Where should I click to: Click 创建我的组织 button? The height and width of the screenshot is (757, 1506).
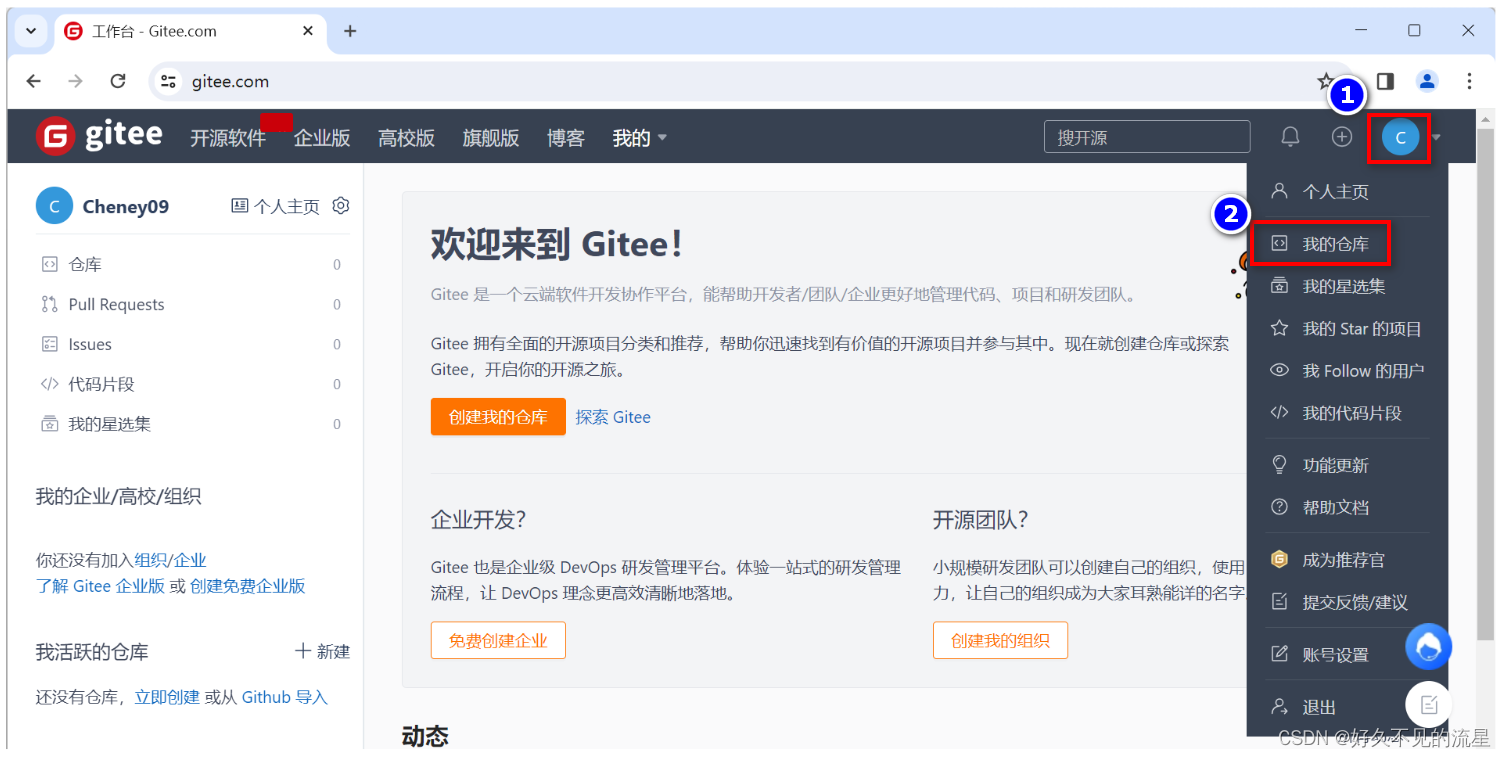pyautogui.click(x=1000, y=640)
